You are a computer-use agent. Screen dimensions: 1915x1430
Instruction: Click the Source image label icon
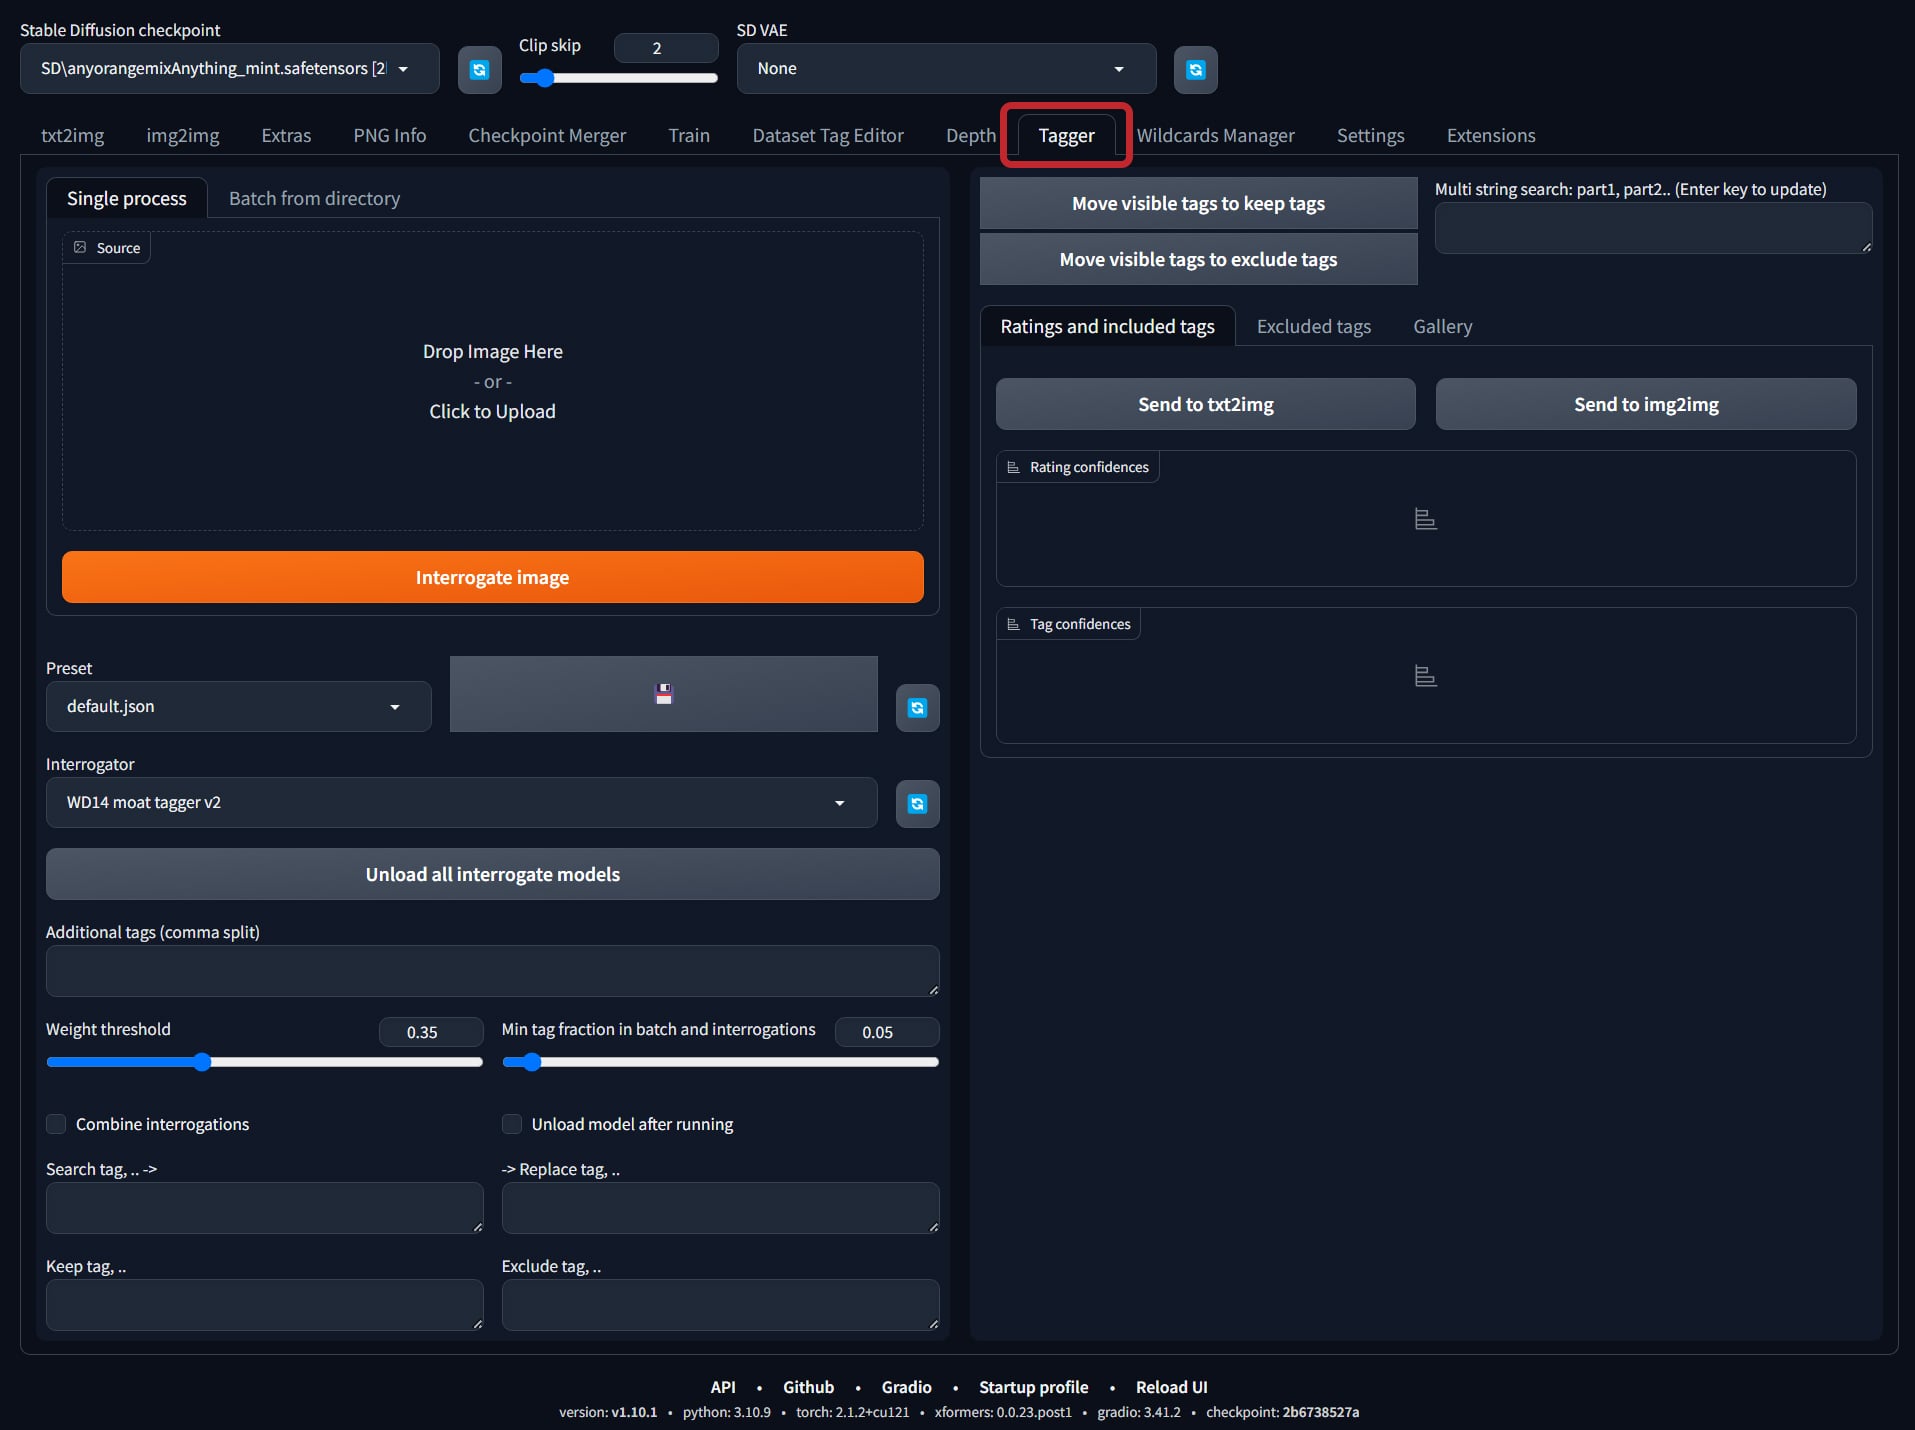point(80,247)
